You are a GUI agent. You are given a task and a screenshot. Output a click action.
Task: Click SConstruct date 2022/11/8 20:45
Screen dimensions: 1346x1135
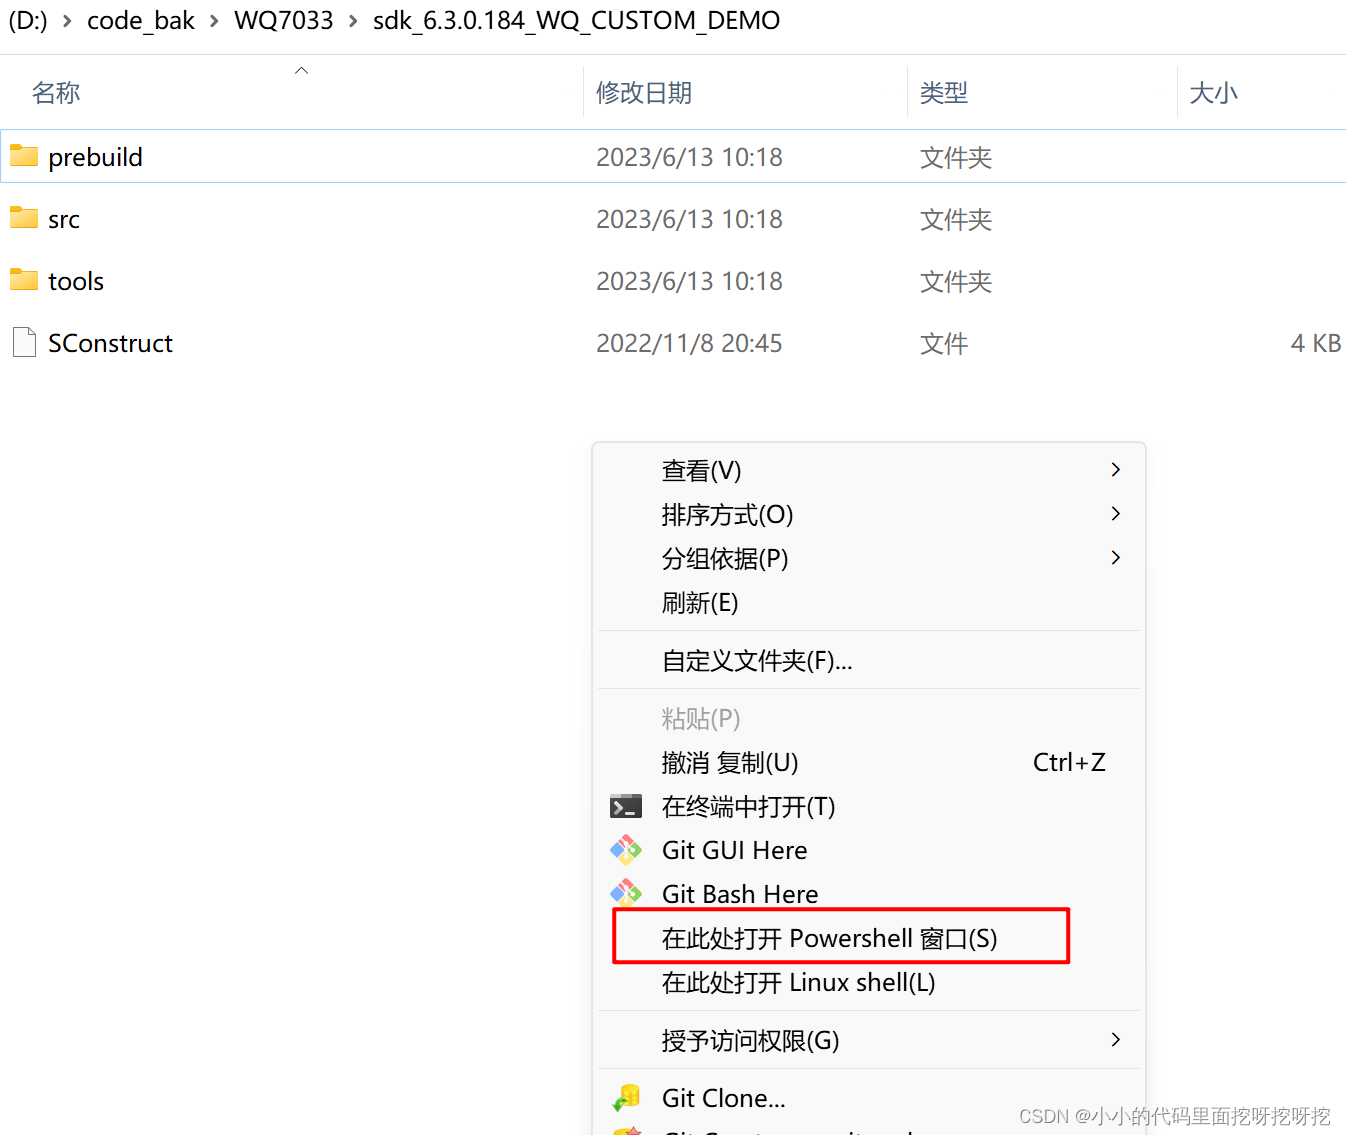[x=689, y=343]
